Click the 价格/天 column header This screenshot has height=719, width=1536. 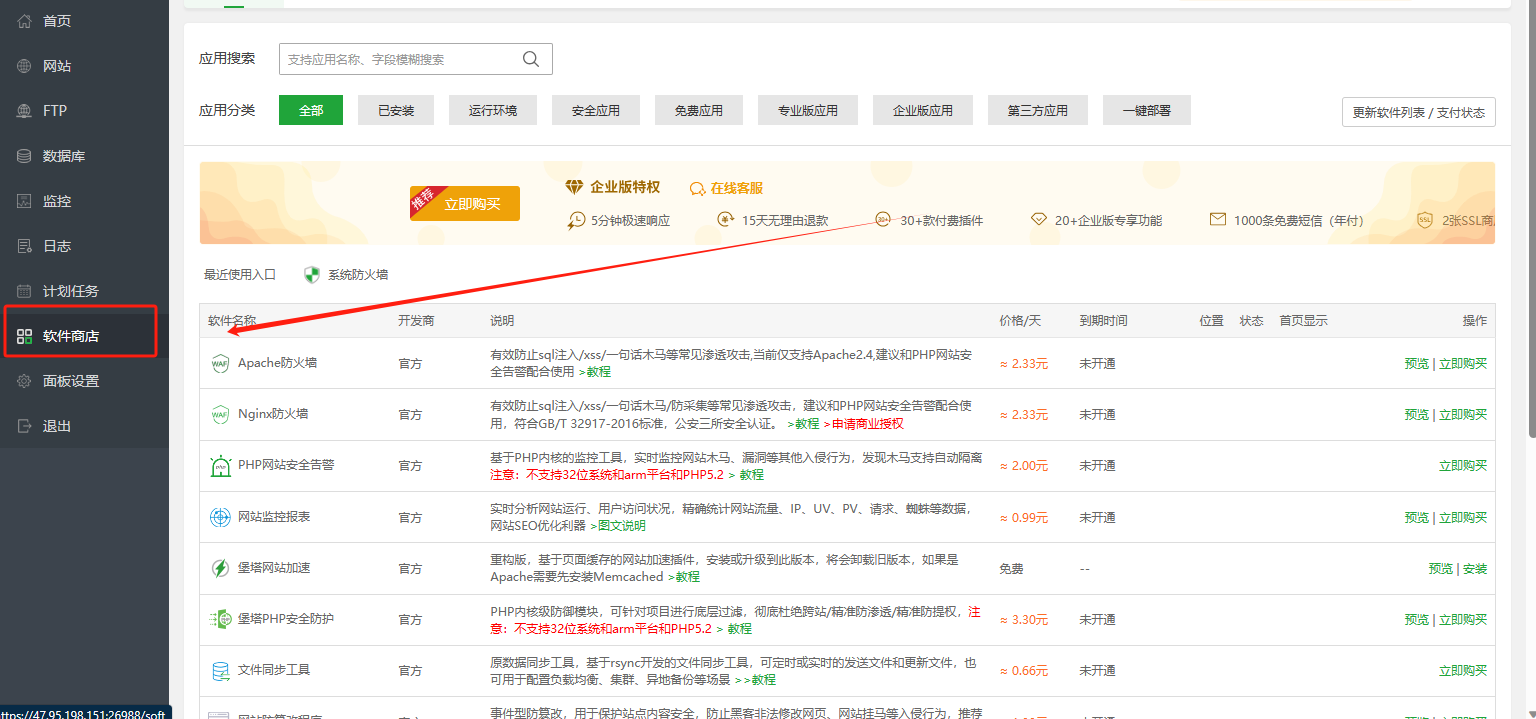tap(1020, 320)
